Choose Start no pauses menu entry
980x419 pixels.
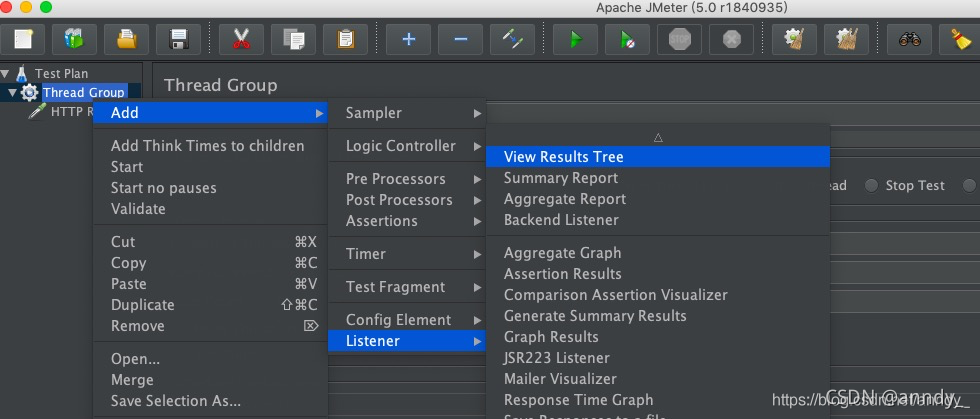(210, 188)
